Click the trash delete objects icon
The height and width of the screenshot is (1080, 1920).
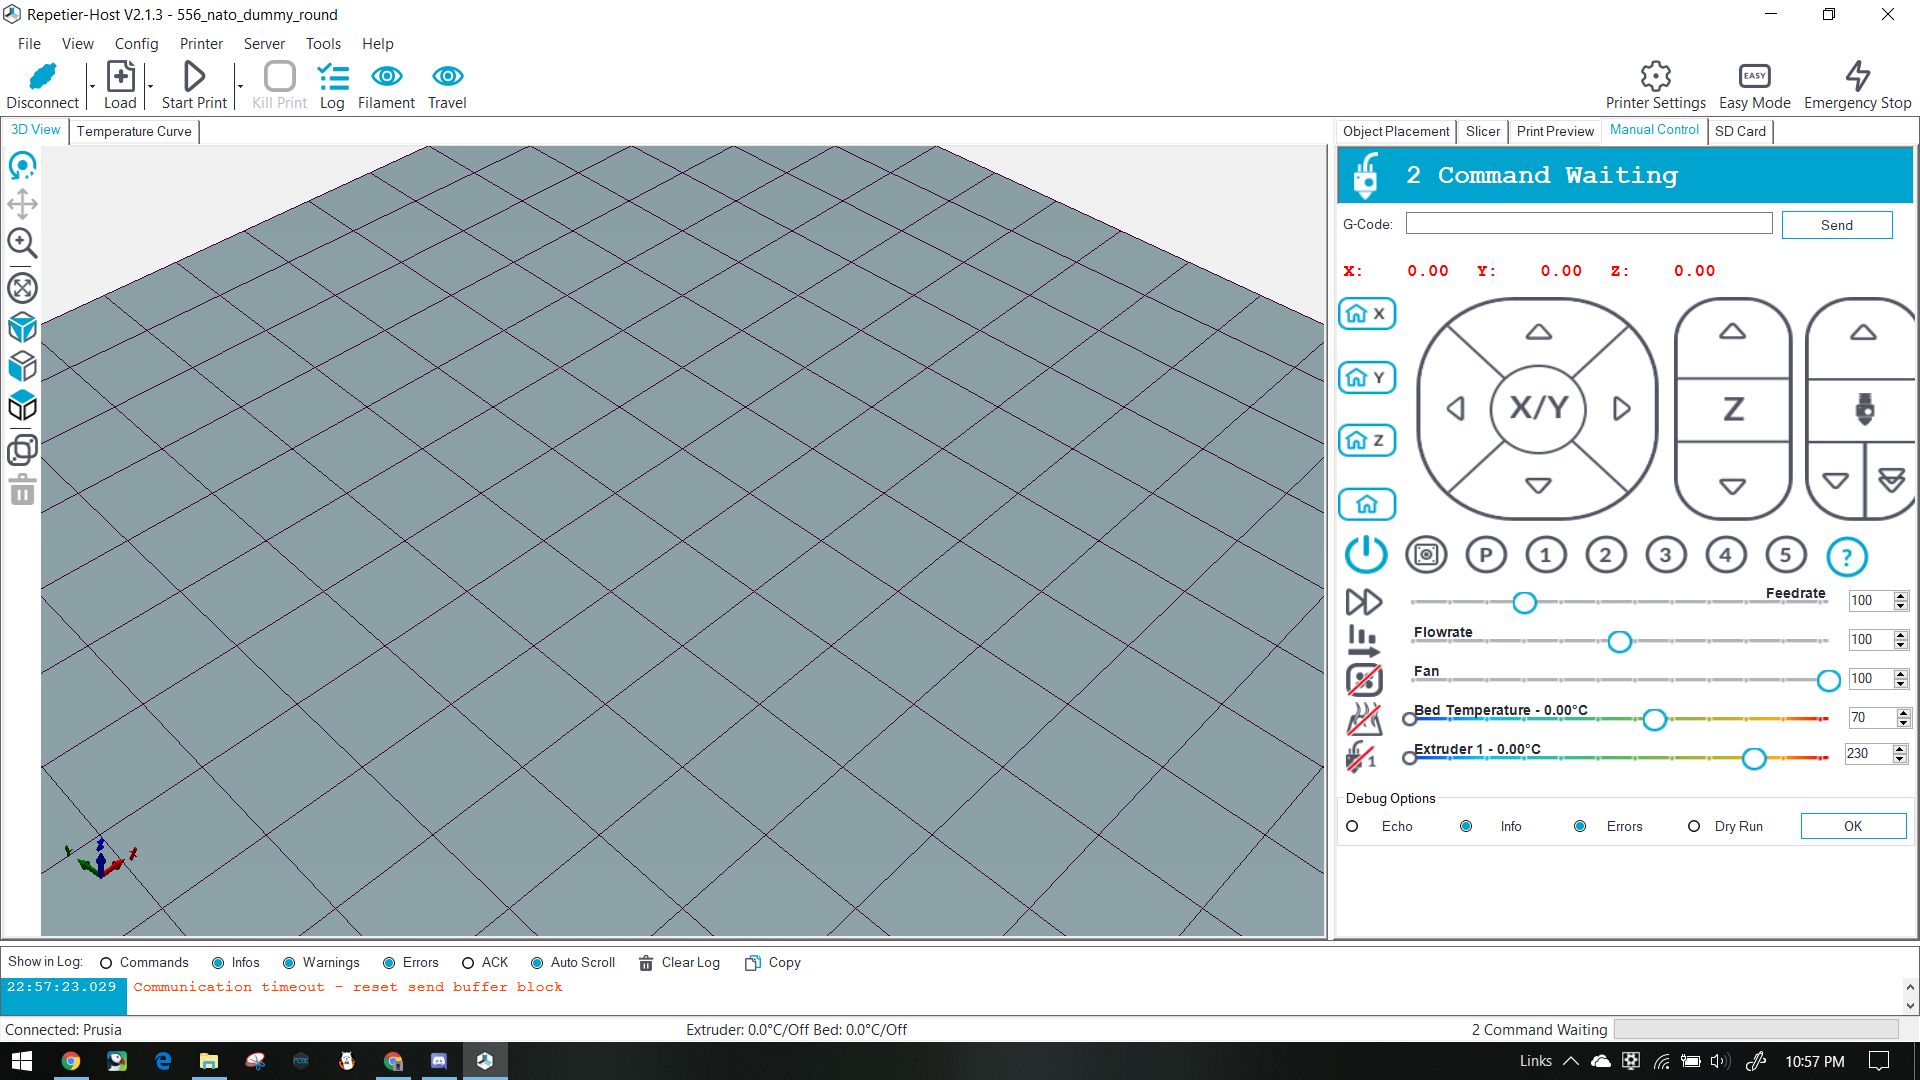coord(22,491)
